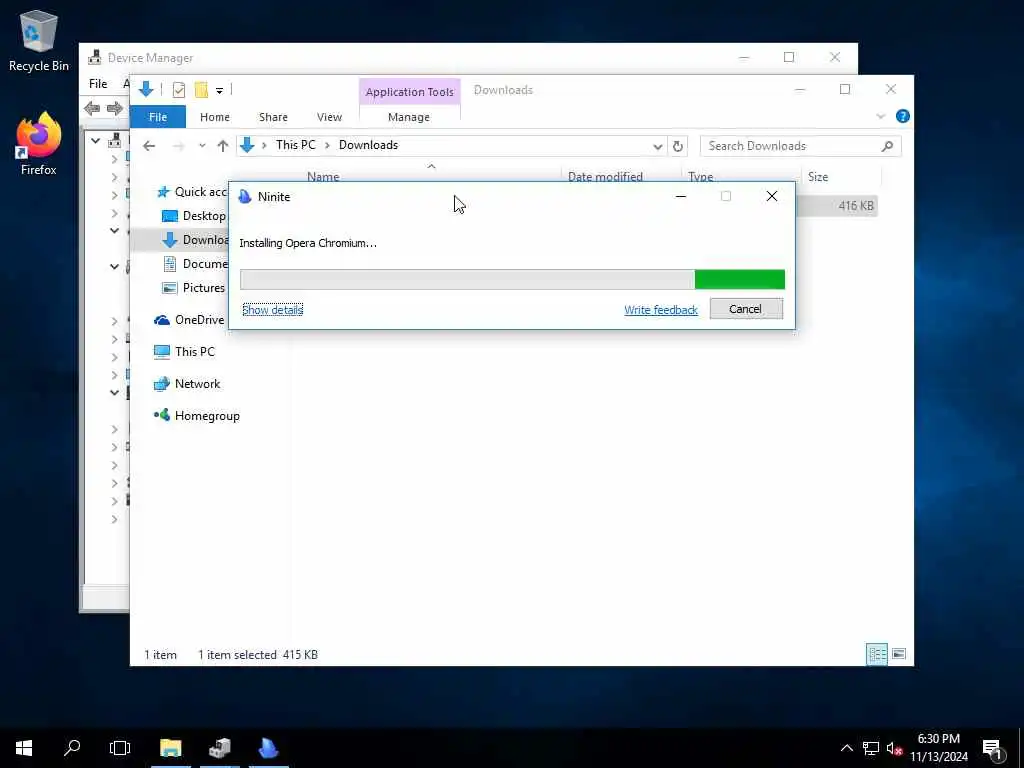Click the Search Downloads input field
Screen dimensions: 1024x768
pyautogui.click(x=800, y=146)
